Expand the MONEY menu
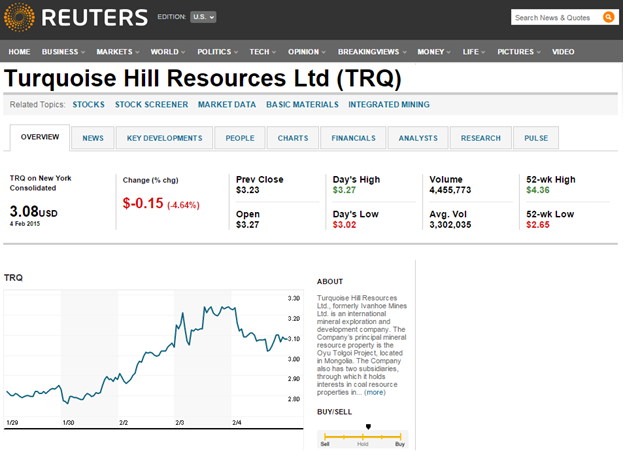This screenshot has width=624, height=451. click(x=433, y=52)
